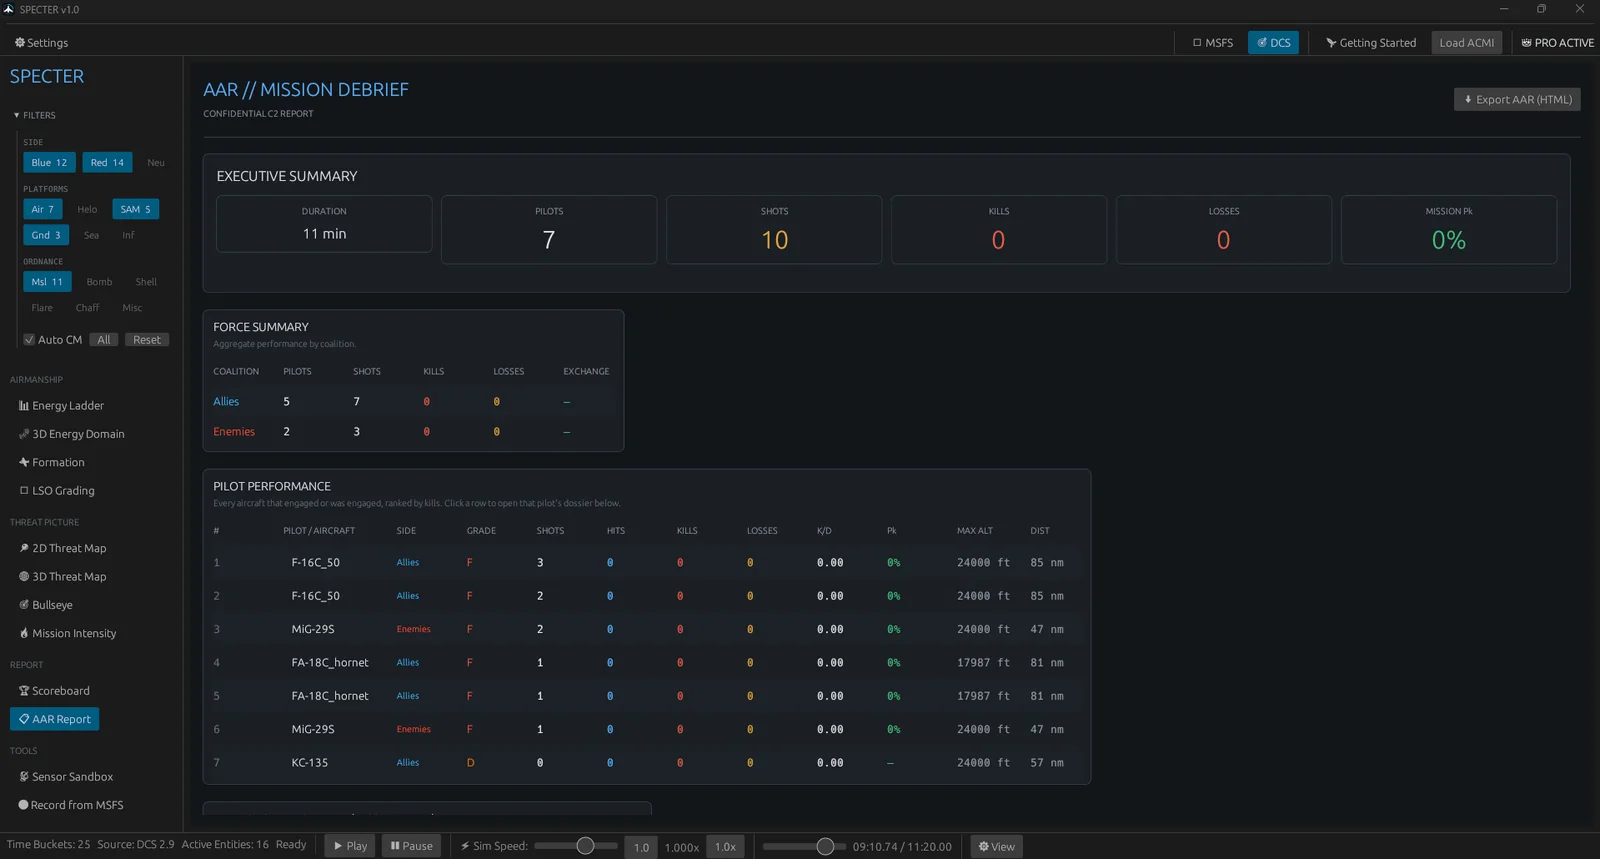Open Scoreboard report
The image size is (1600, 859).
[x=54, y=691]
